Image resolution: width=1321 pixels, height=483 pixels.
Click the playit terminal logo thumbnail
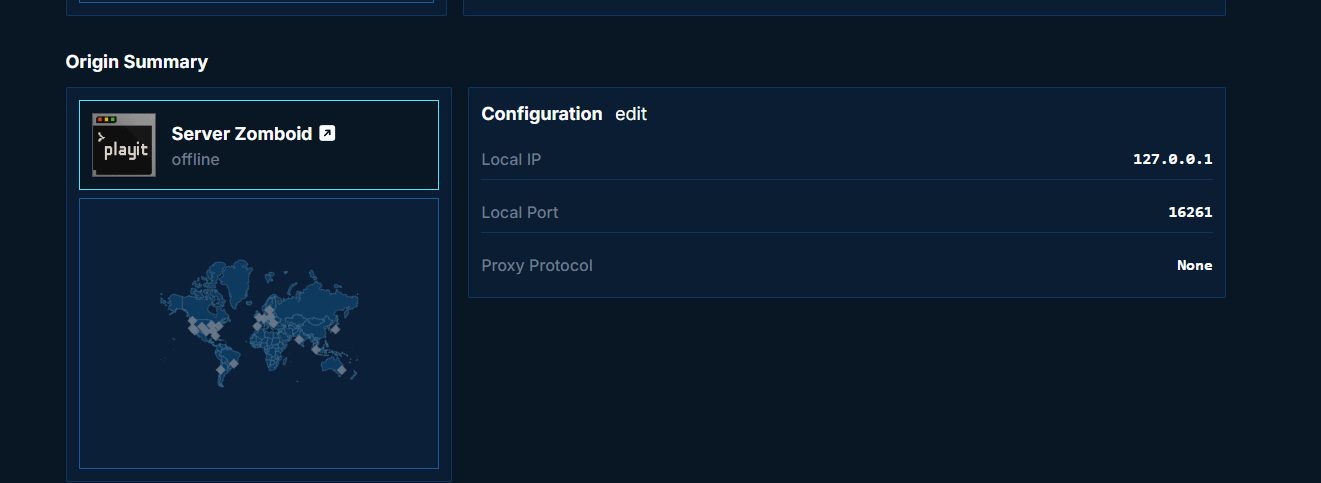[x=124, y=145]
